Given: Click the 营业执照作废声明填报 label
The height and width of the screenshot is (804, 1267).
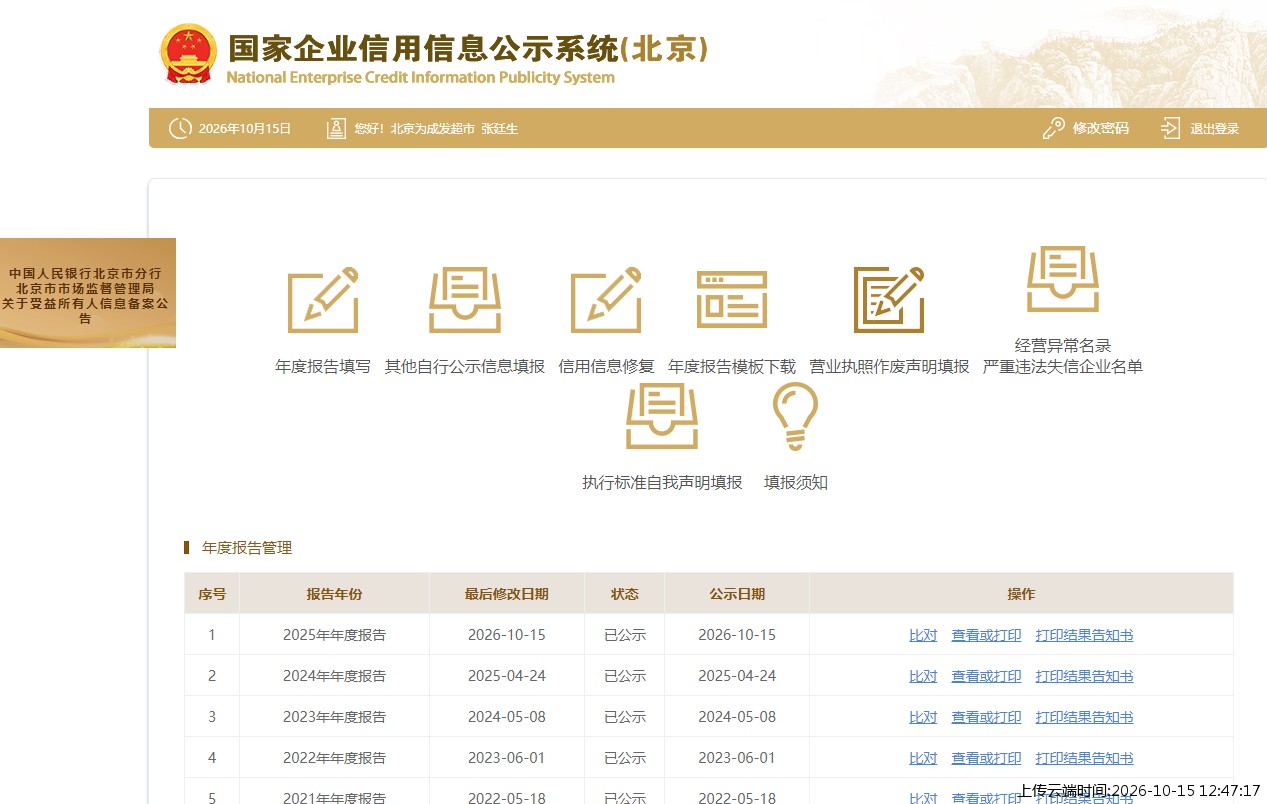Looking at the screenshot, I should coord(889,367).
